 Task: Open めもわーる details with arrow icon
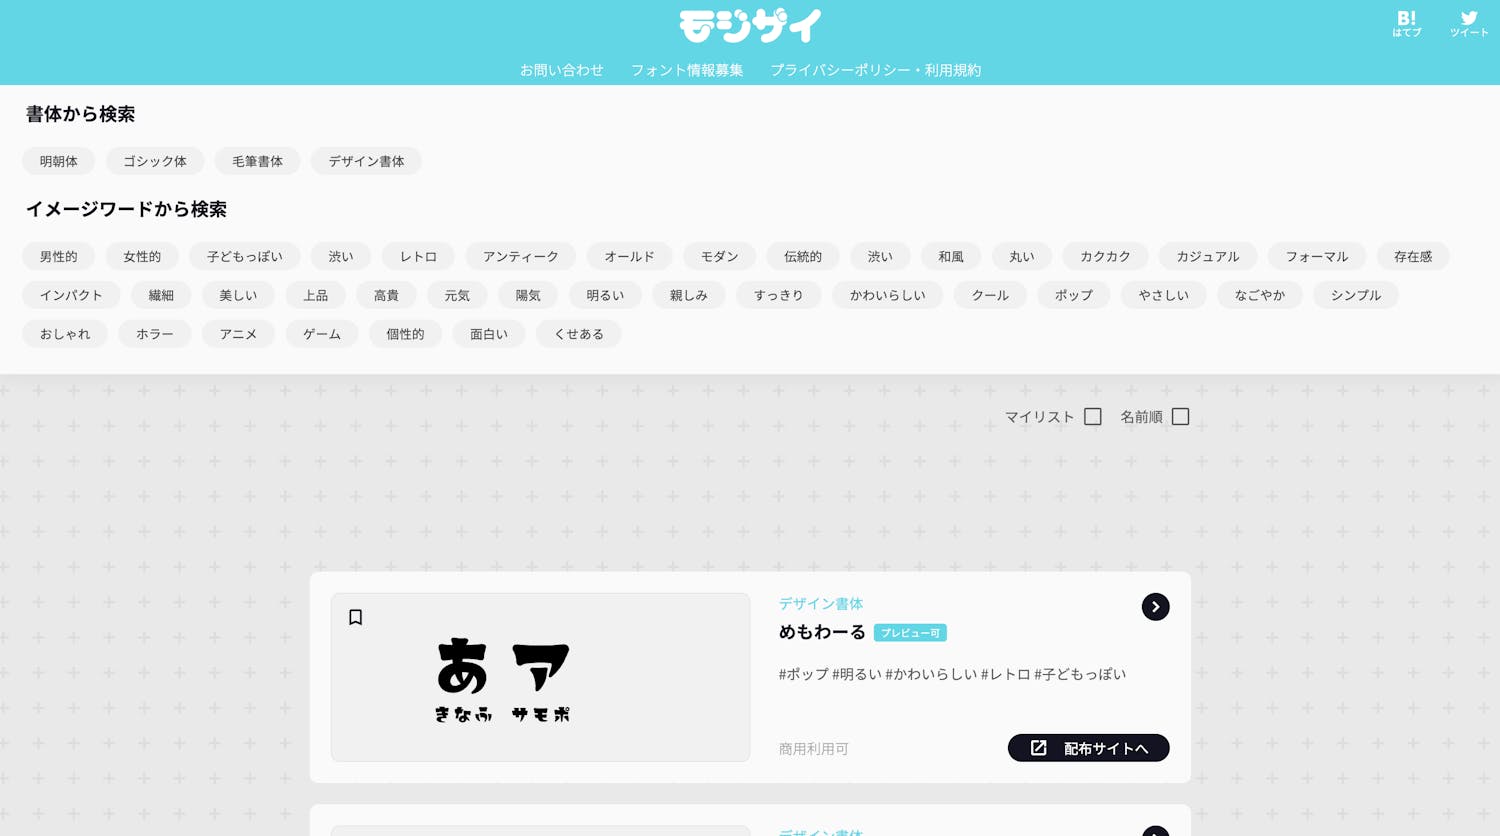coord(1155,607)
